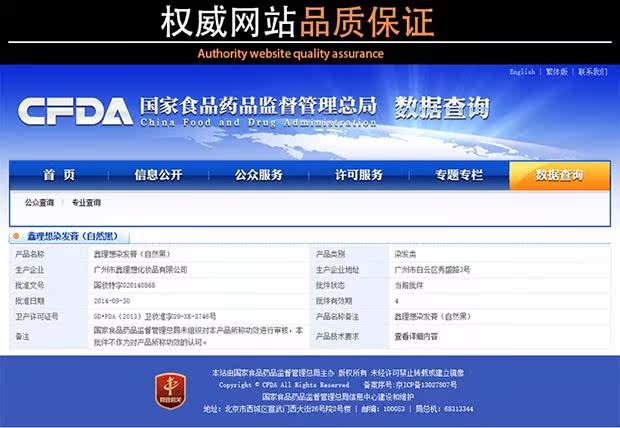
Task: Click status value 当前批件
Action: (x=409, y=285)
